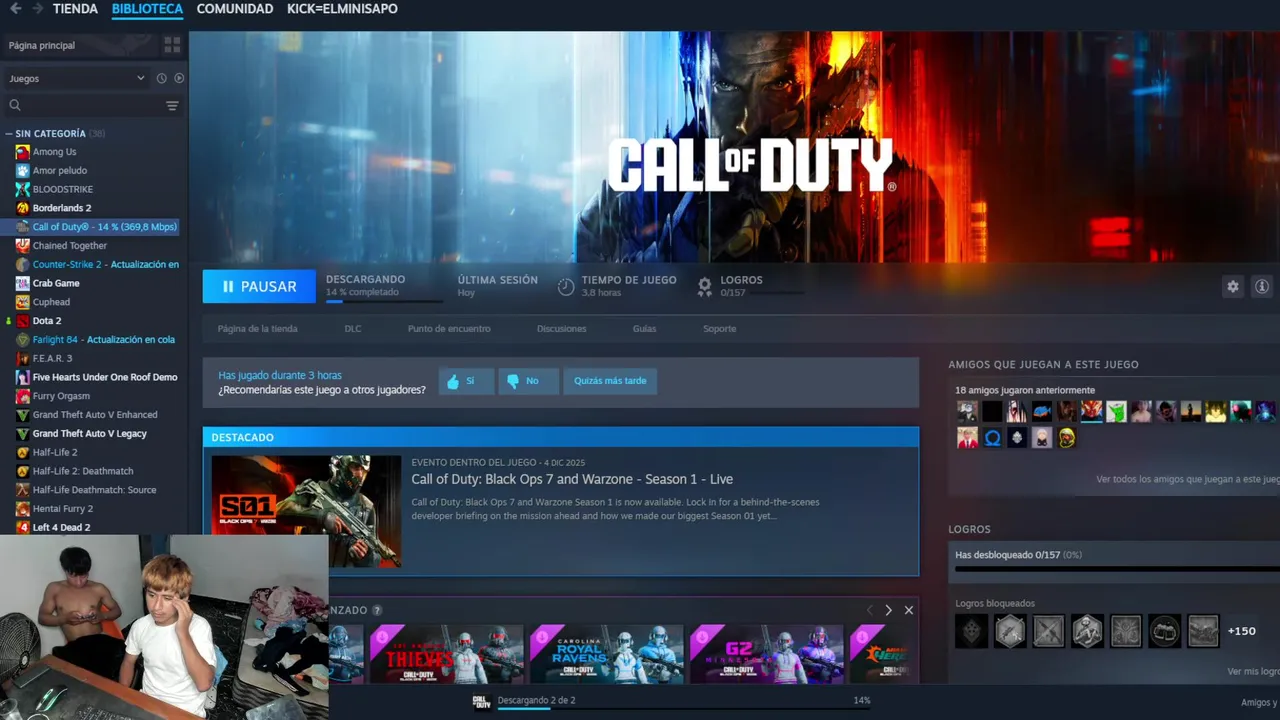Open the Season 1 event thumbnail
The image size is (1280, 720).
(x=306, y=511)
